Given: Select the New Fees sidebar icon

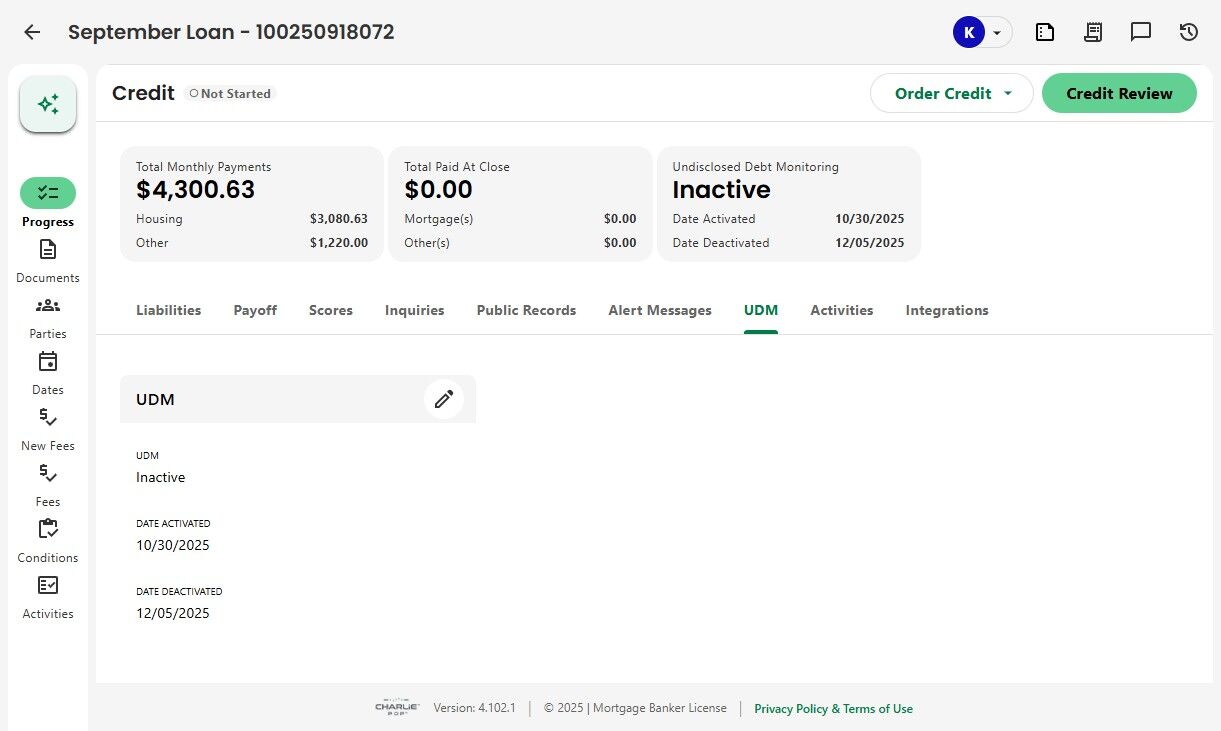Looking at the screenshot, I should (x=48, y=418).
